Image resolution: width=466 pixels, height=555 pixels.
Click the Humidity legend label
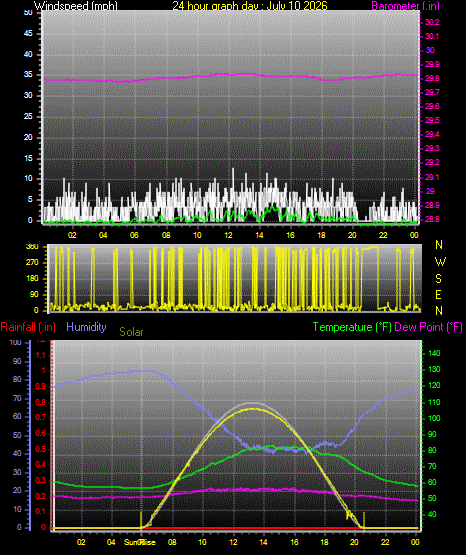click(86, 327)
